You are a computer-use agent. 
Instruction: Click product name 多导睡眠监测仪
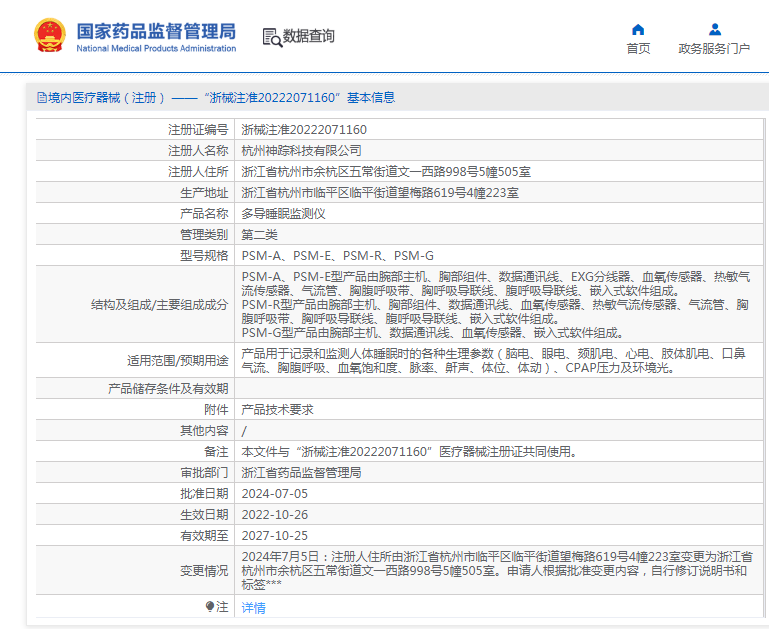click(x=284, y=214)
